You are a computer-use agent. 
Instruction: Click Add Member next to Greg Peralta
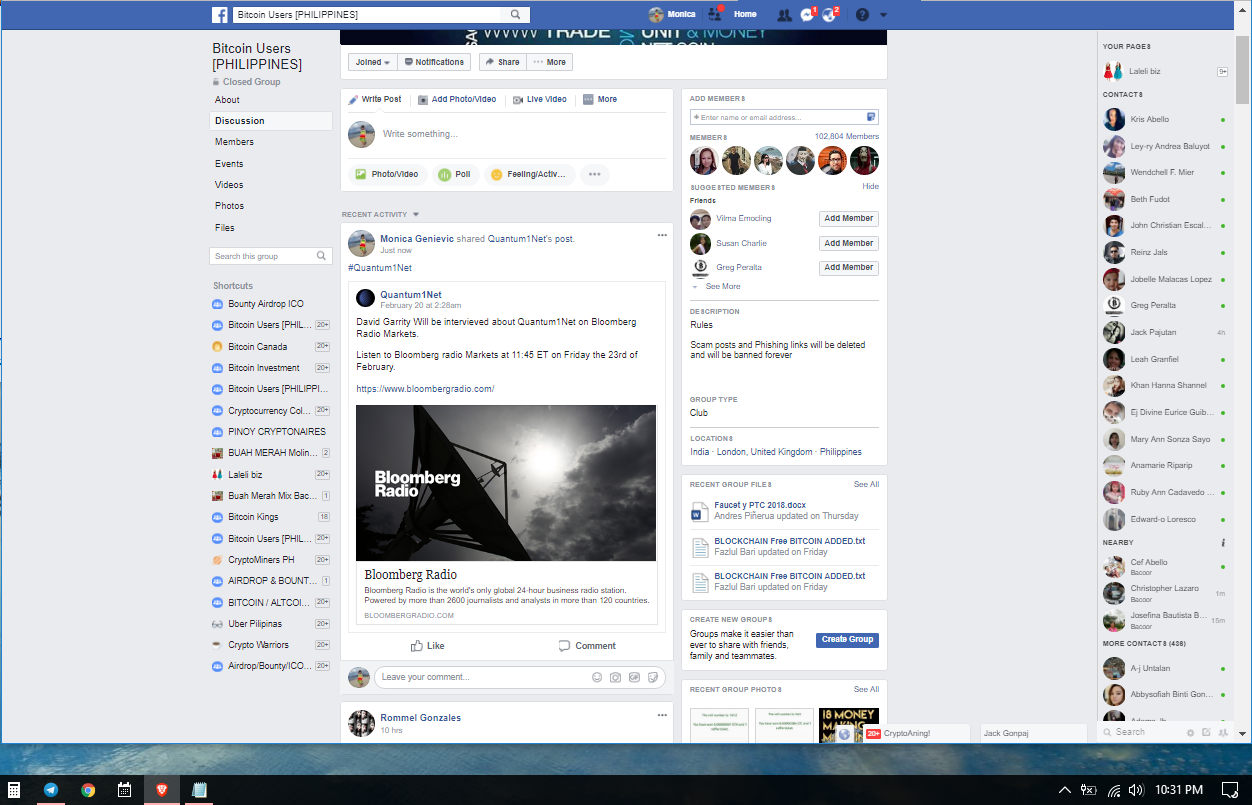tap(849, 267)
